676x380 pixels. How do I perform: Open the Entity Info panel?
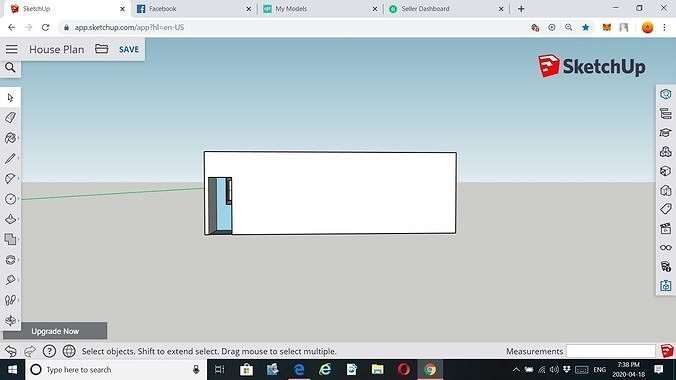click(x=666, y=94)
